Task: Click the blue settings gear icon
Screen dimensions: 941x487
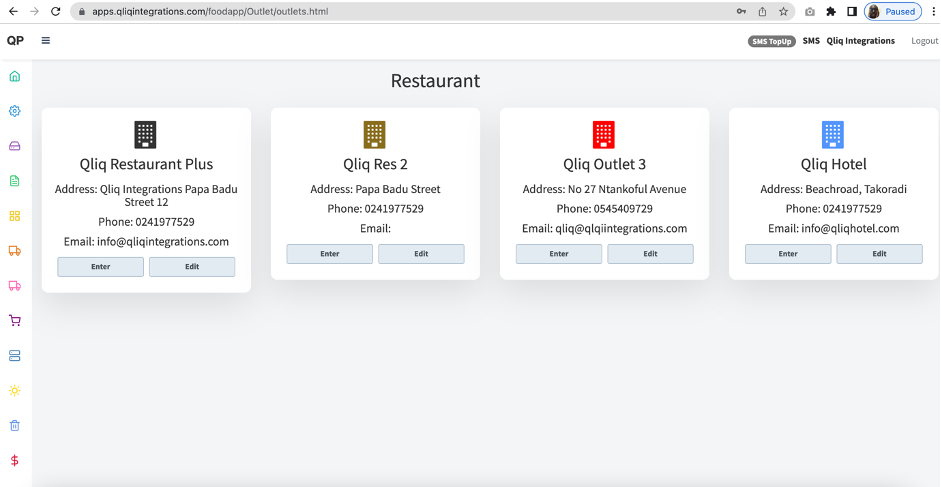Action: (15, 111)
